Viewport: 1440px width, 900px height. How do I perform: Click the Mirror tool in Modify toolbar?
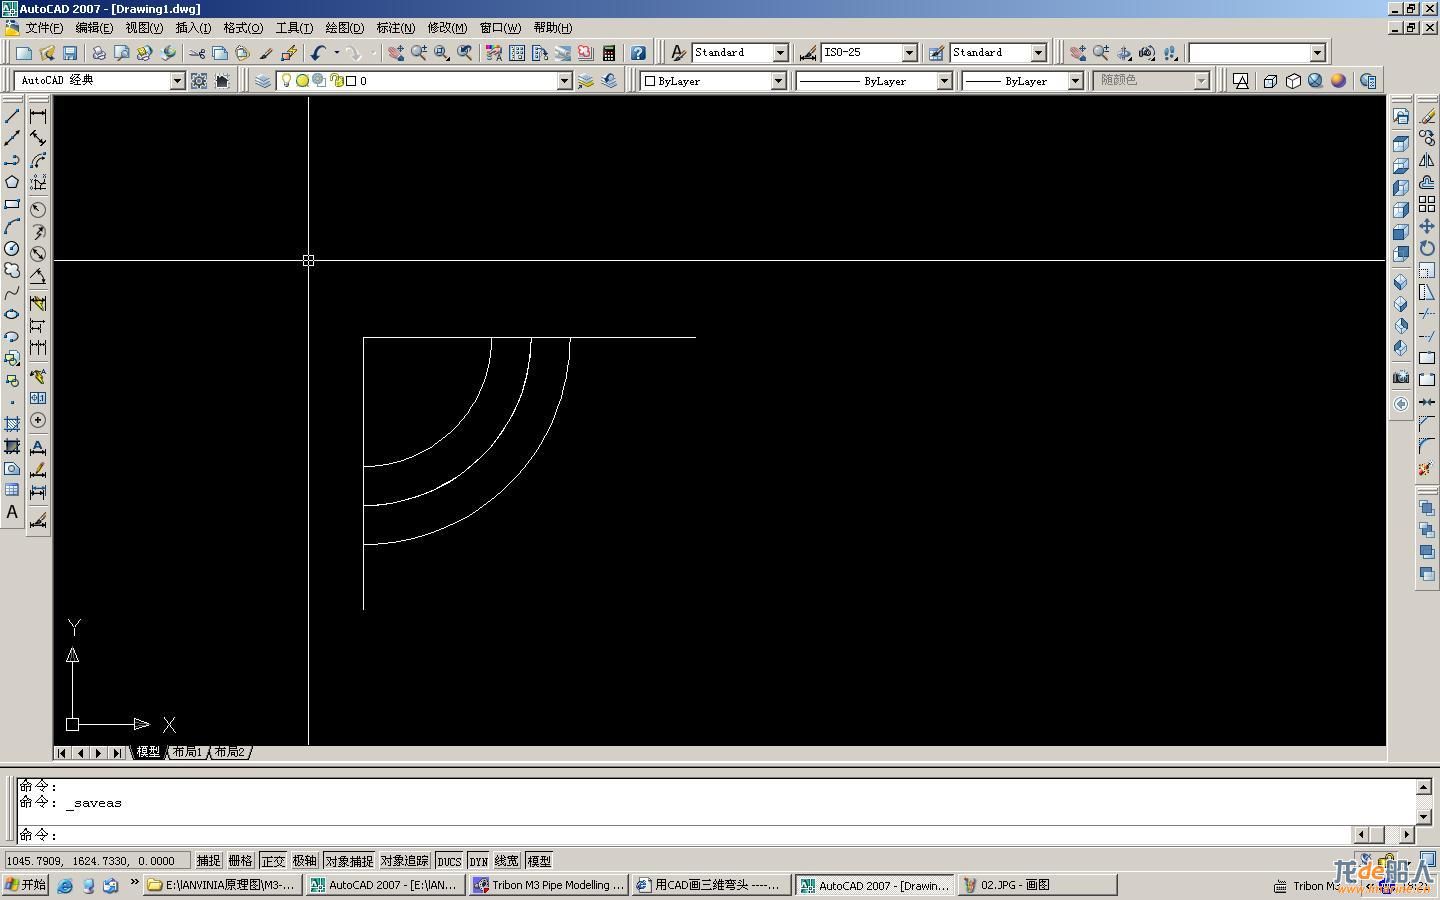pos(1427,160)
